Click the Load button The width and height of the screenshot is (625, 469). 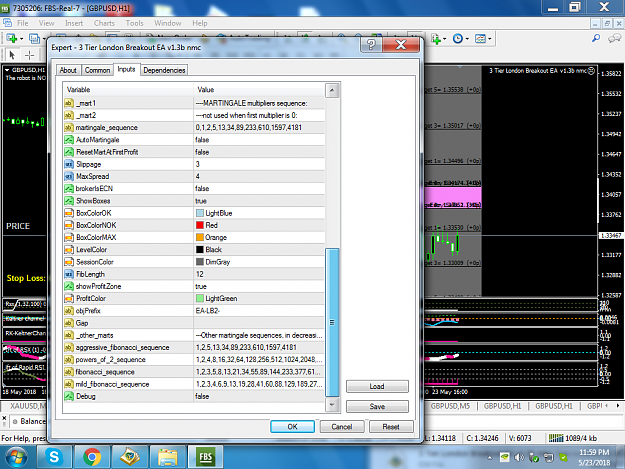[377, 386]
